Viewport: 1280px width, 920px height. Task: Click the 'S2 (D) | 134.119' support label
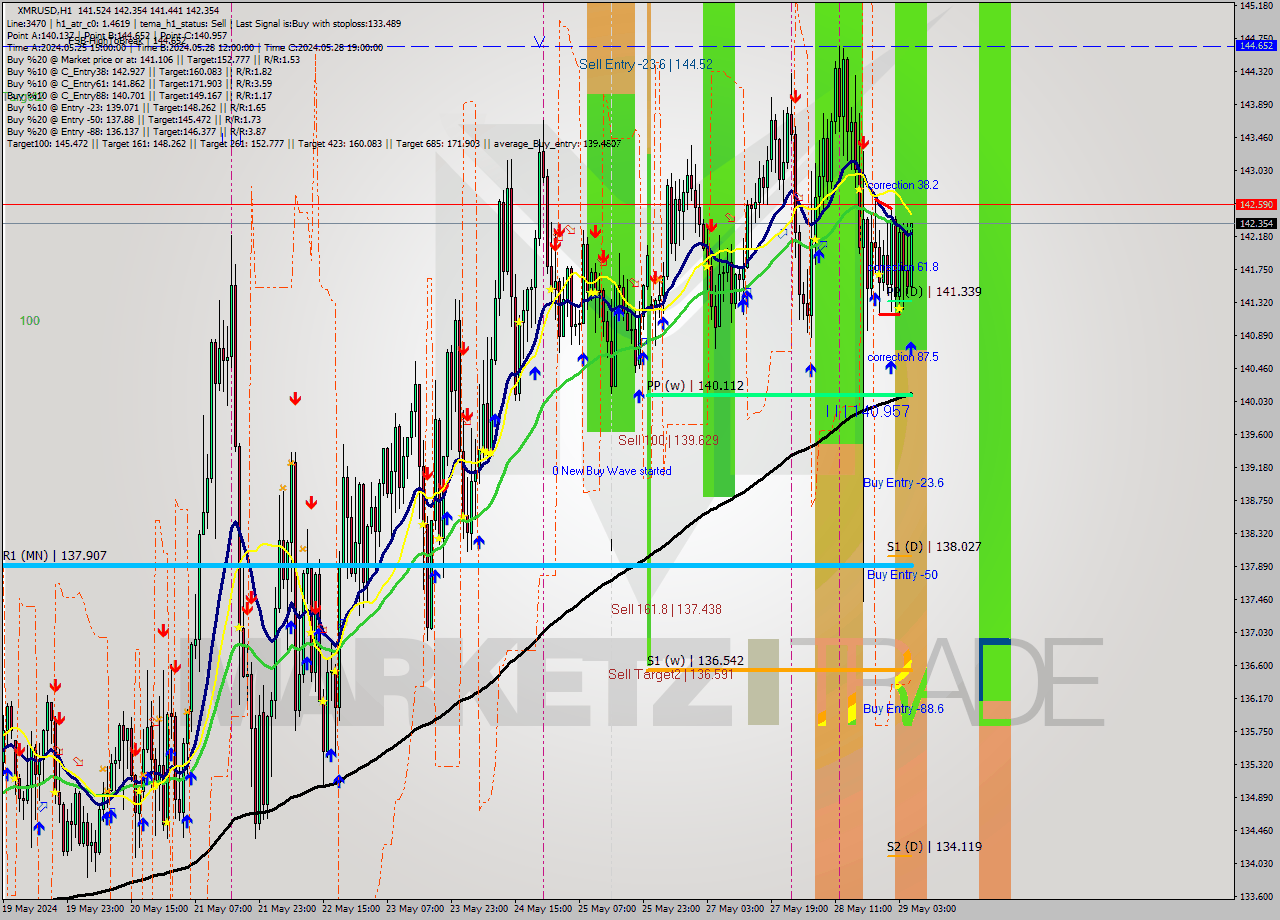[934, 847]
